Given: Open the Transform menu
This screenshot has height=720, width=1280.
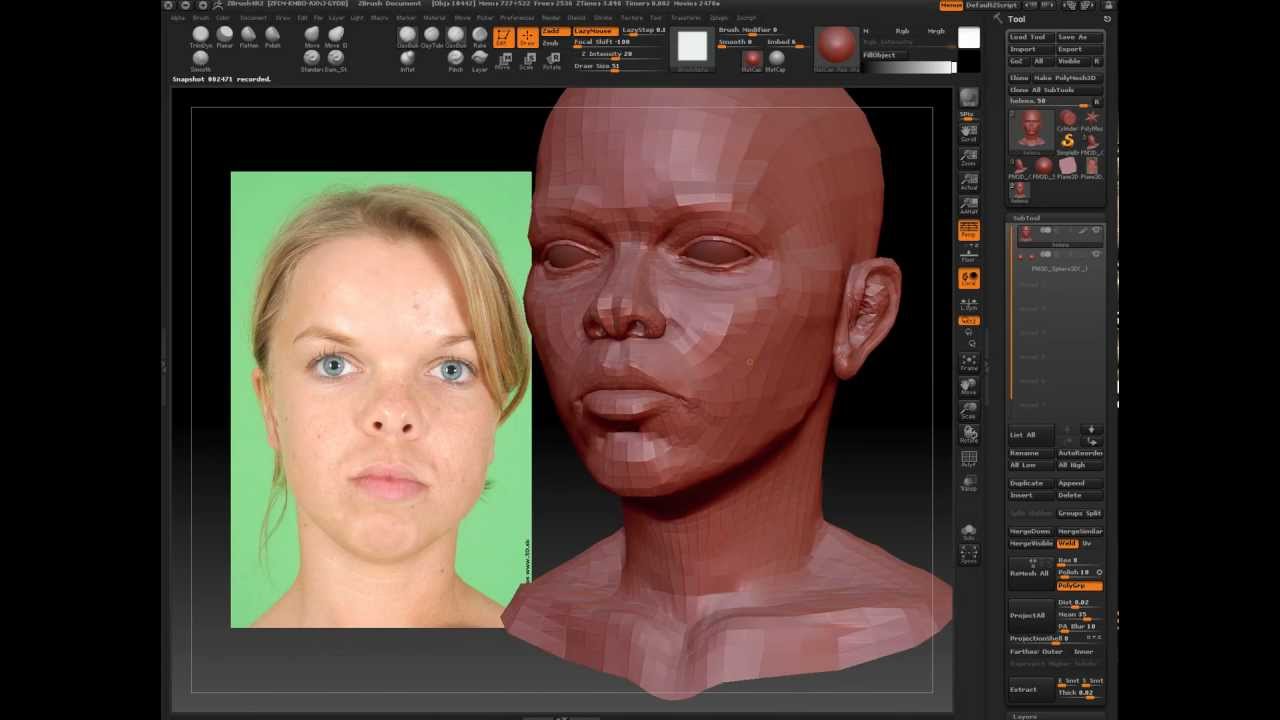Looking at the screenshot, I should 686,18.
